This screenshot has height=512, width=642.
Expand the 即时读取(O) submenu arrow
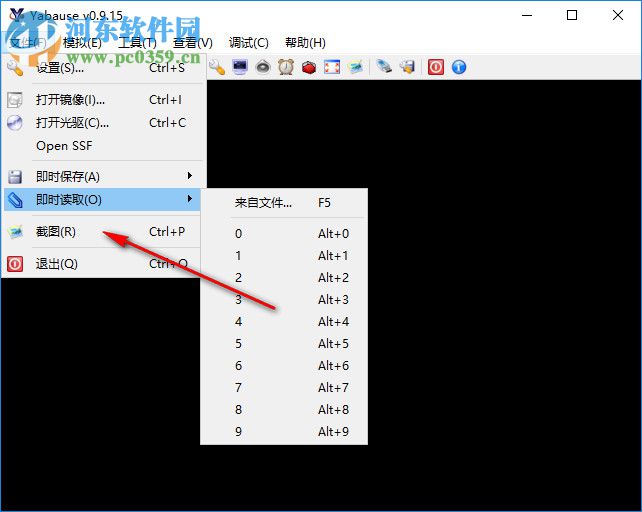coord(190,199)
